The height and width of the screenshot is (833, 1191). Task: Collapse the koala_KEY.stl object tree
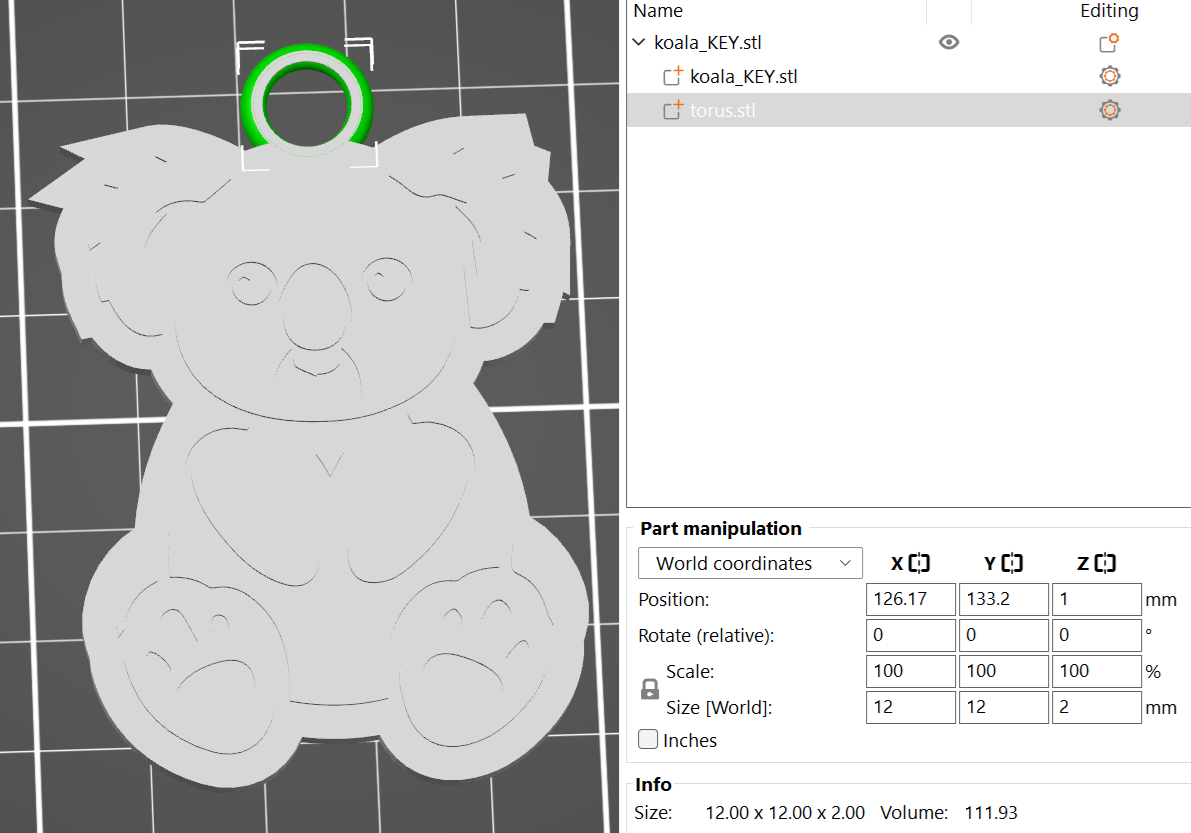click(638, 43)
